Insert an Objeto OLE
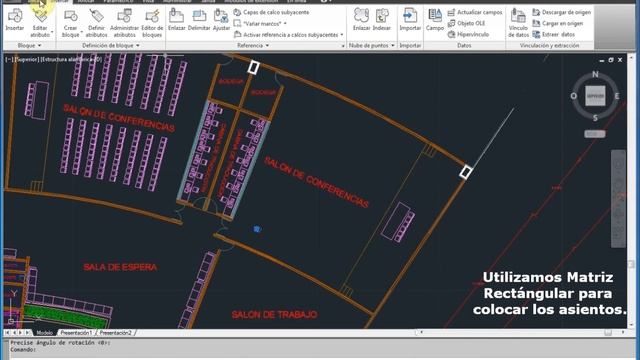Viewport: 640px width, 360px height. pos(467,23)
